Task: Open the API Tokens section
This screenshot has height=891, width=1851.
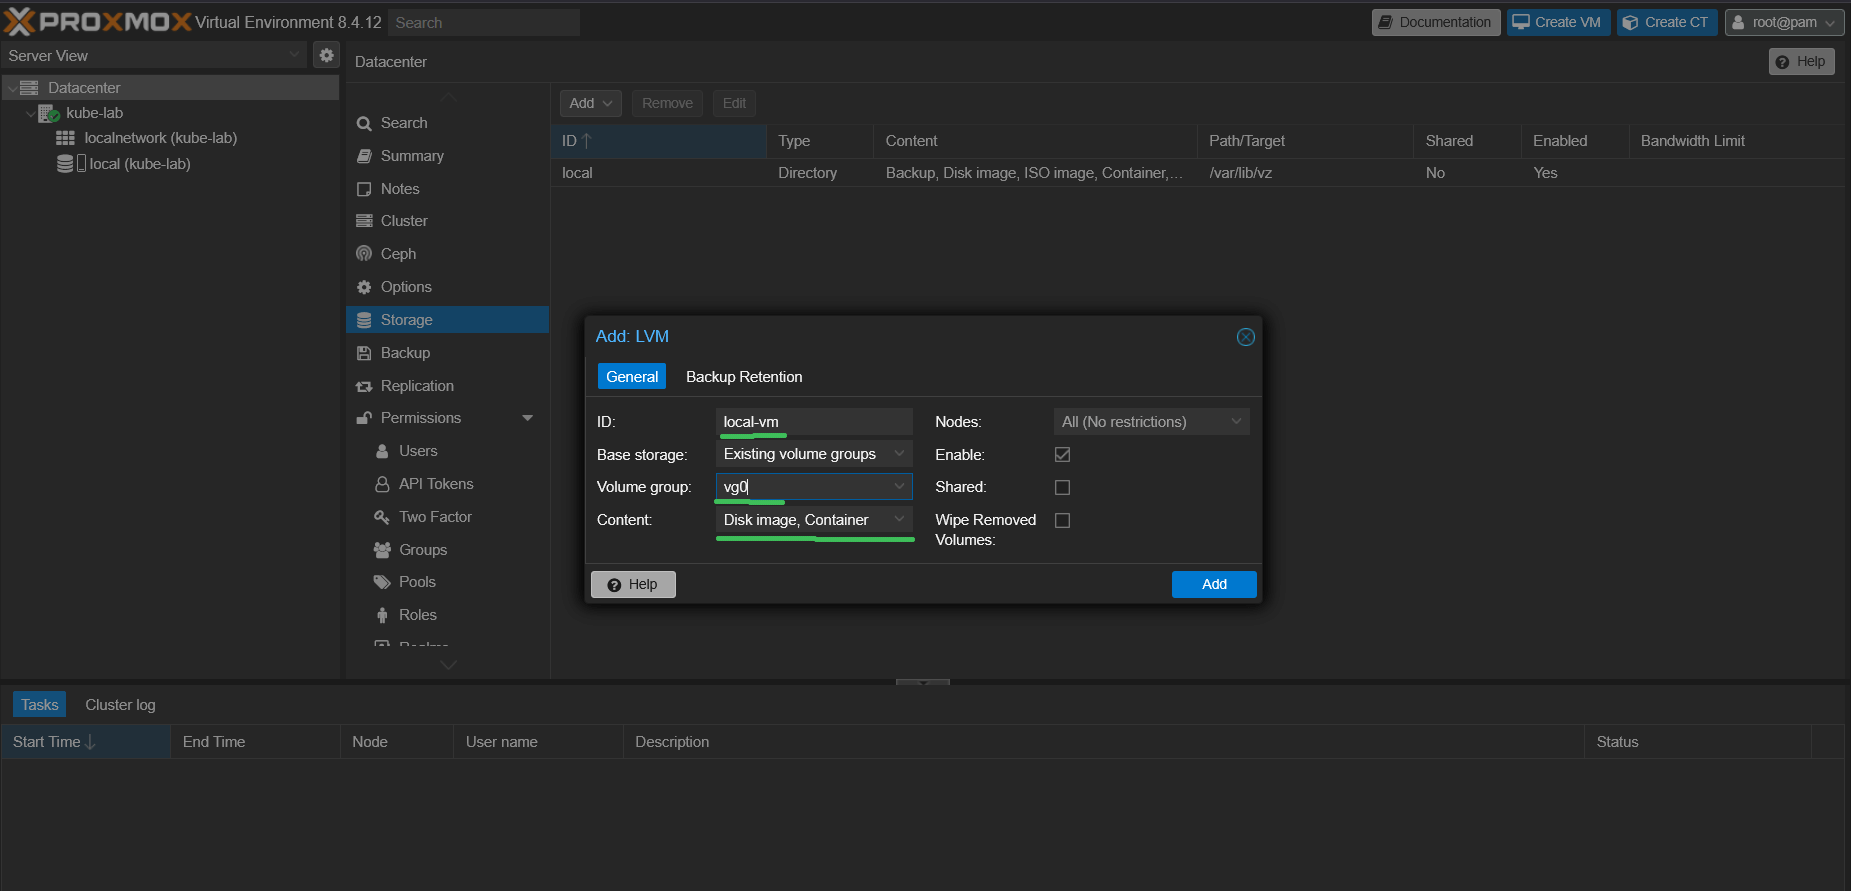Action: (436, 484)
